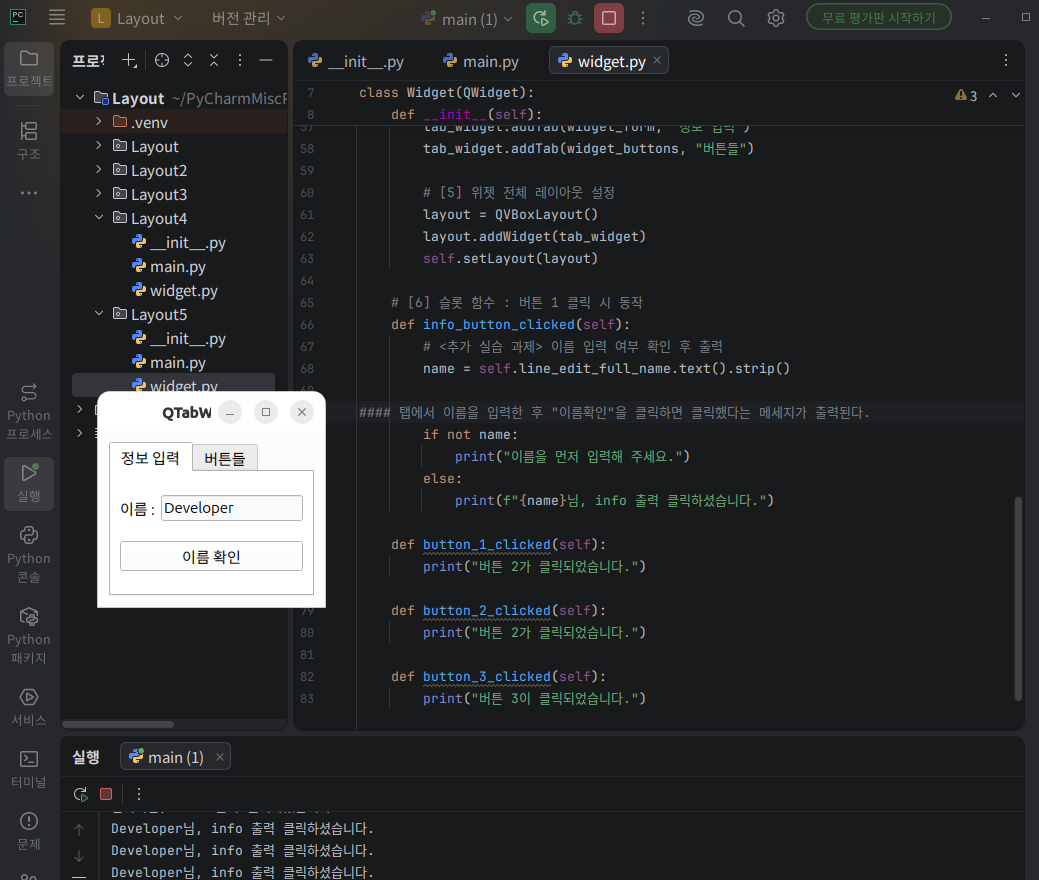Rerun main (1) using the green rerun icon
The height and width of the screenshot is (880, 1039).
(541, 18)
